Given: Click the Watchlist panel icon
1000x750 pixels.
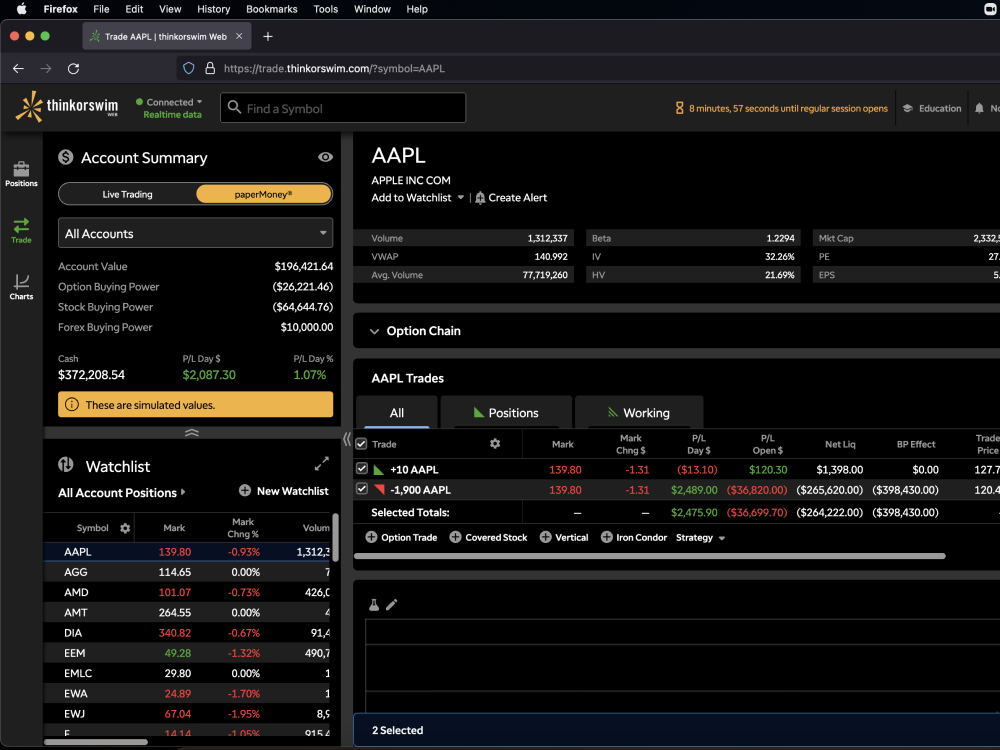Looking at the screenshot, I should 66,465.
